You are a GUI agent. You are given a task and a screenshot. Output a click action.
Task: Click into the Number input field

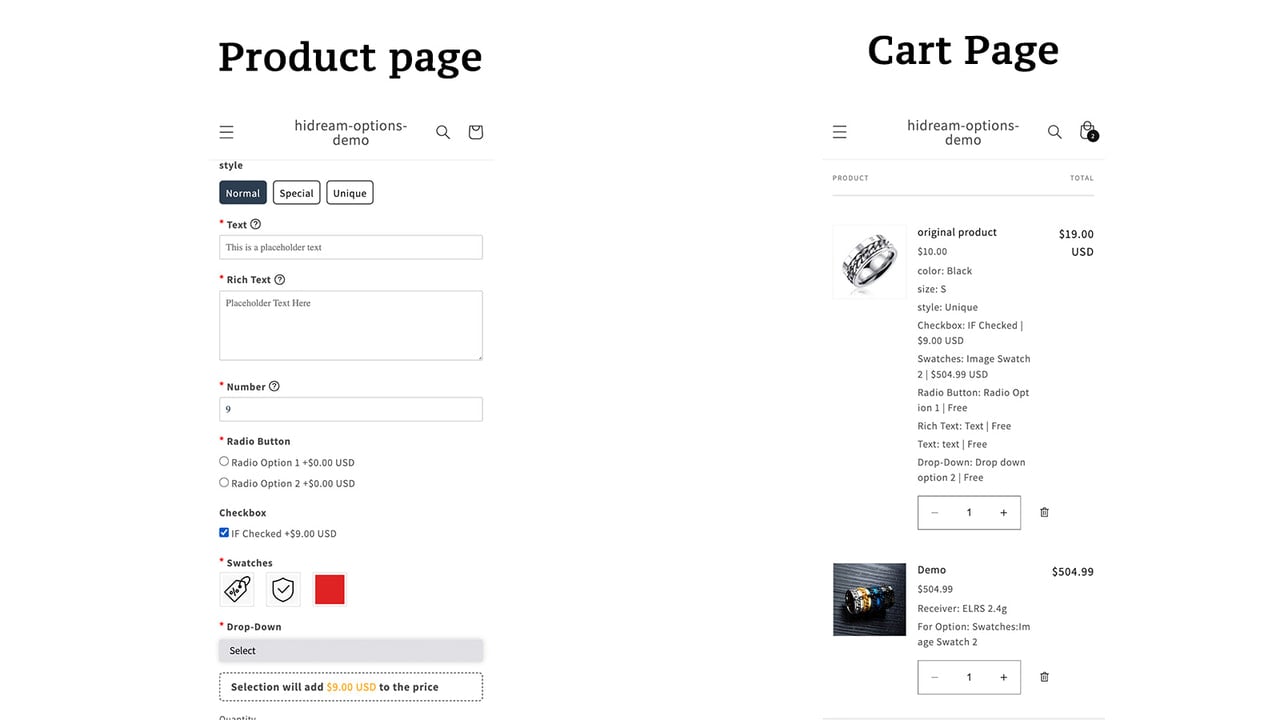(351, 409)
